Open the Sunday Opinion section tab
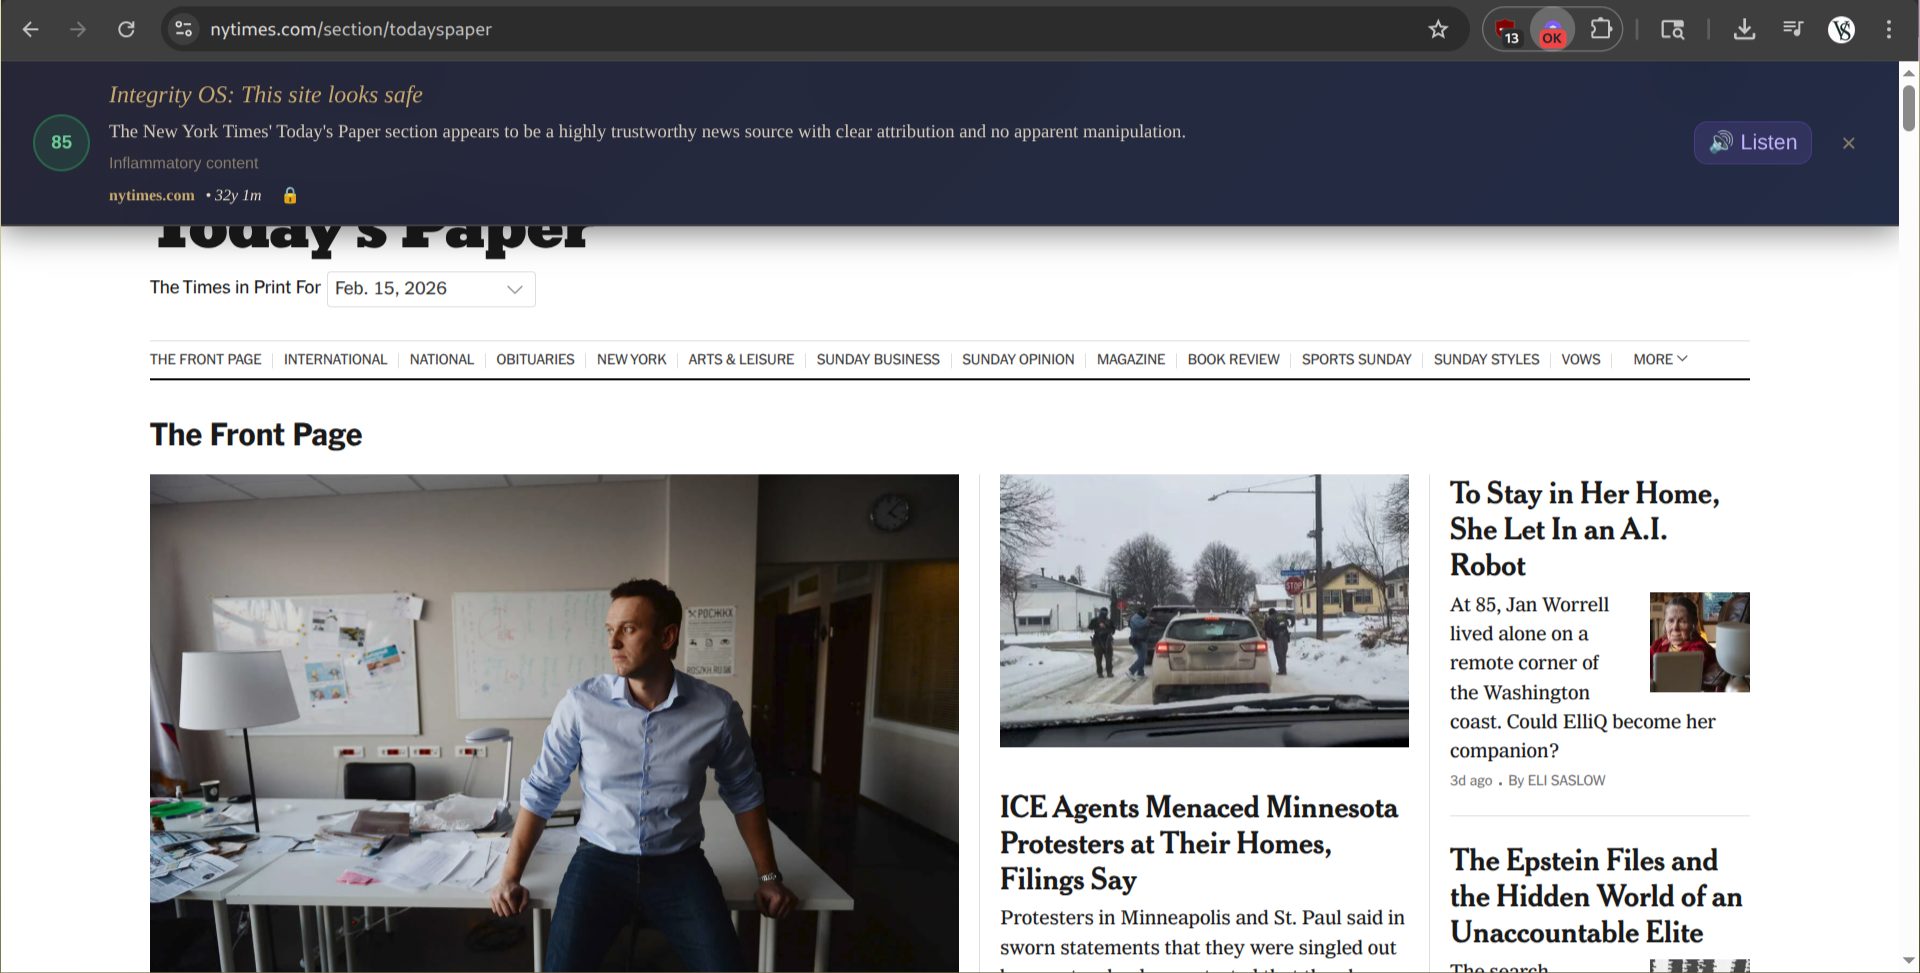 1018,359
